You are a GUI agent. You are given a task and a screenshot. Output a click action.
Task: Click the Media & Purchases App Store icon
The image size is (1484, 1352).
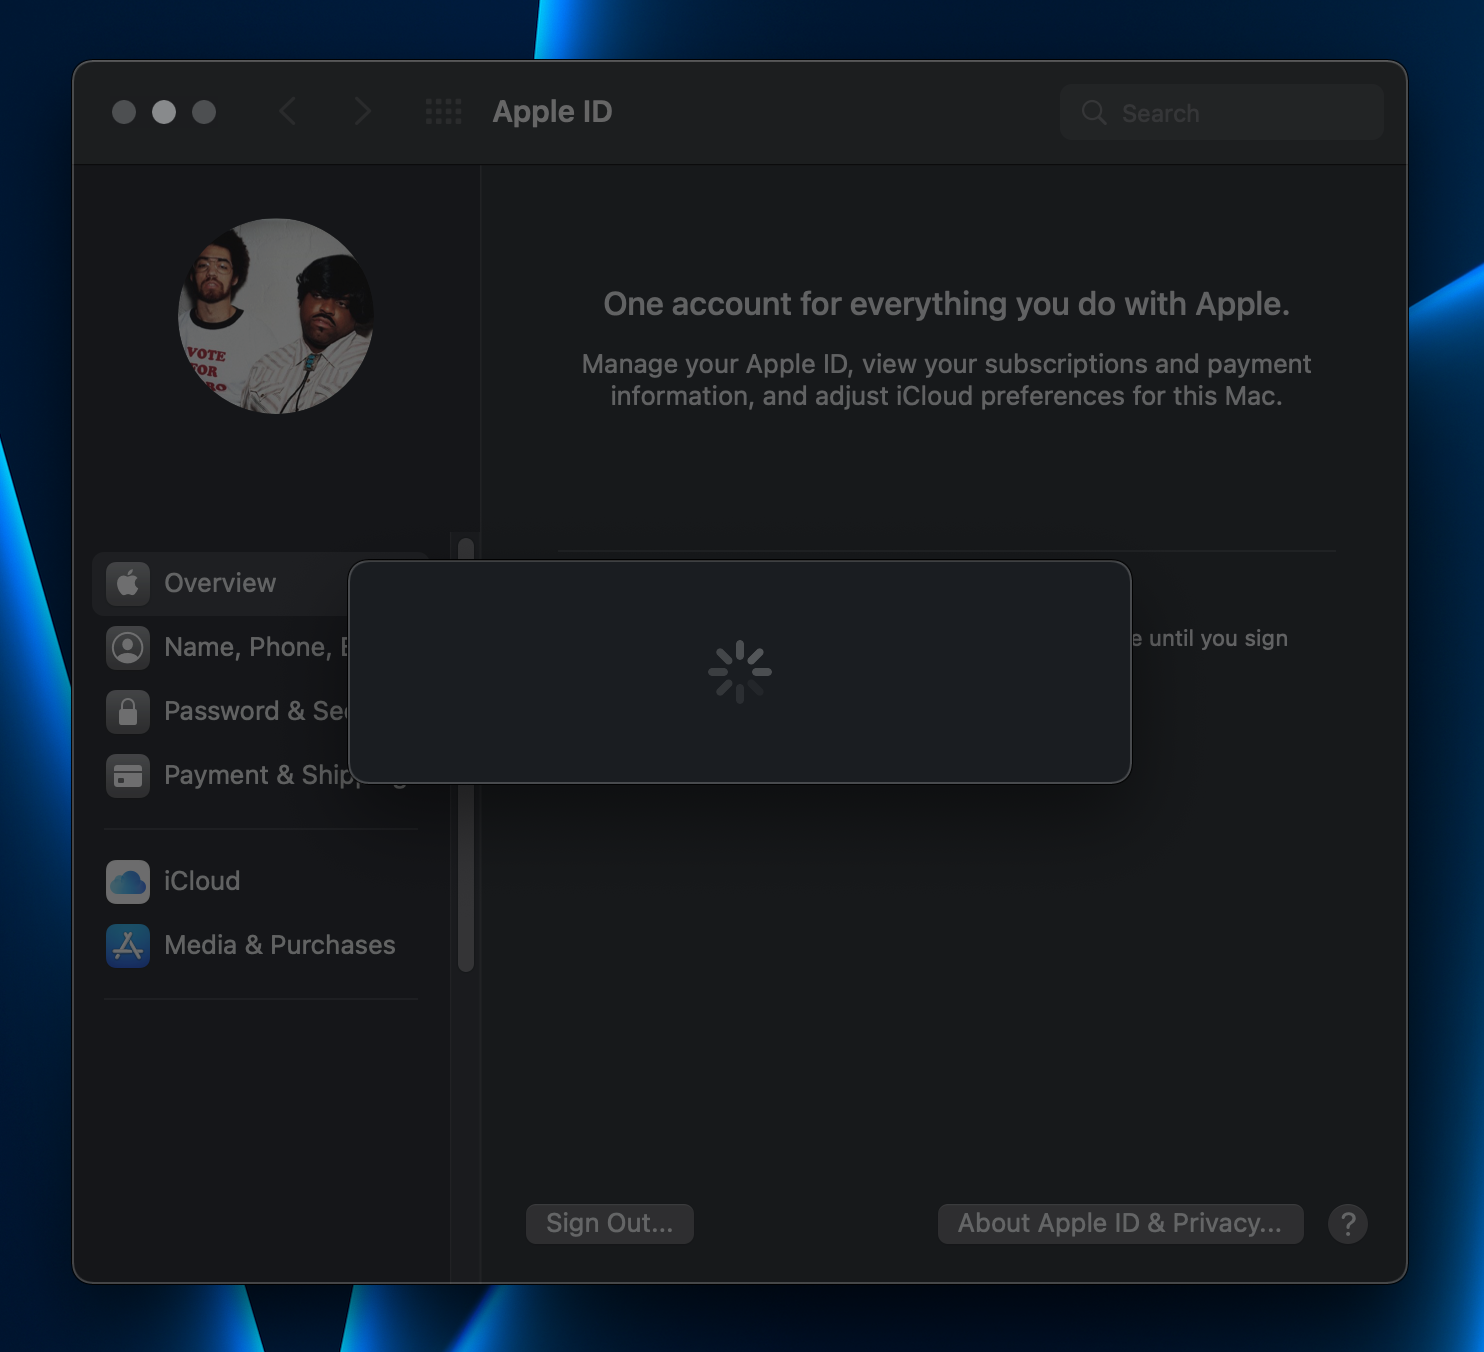click(x=128, y=945)
